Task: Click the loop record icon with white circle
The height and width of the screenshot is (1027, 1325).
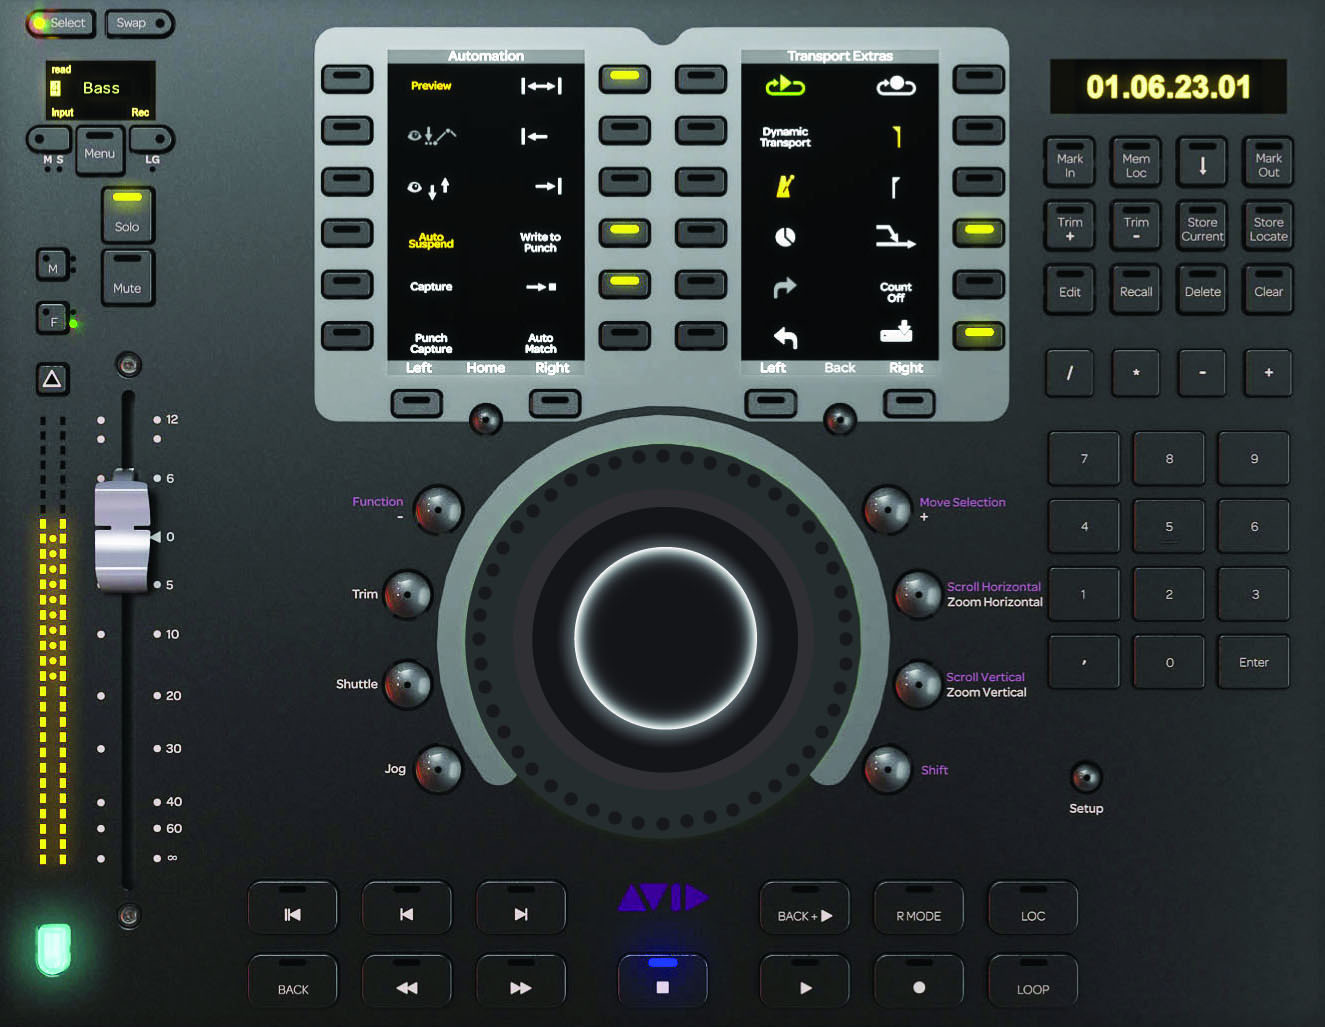Action: point(896,86)
